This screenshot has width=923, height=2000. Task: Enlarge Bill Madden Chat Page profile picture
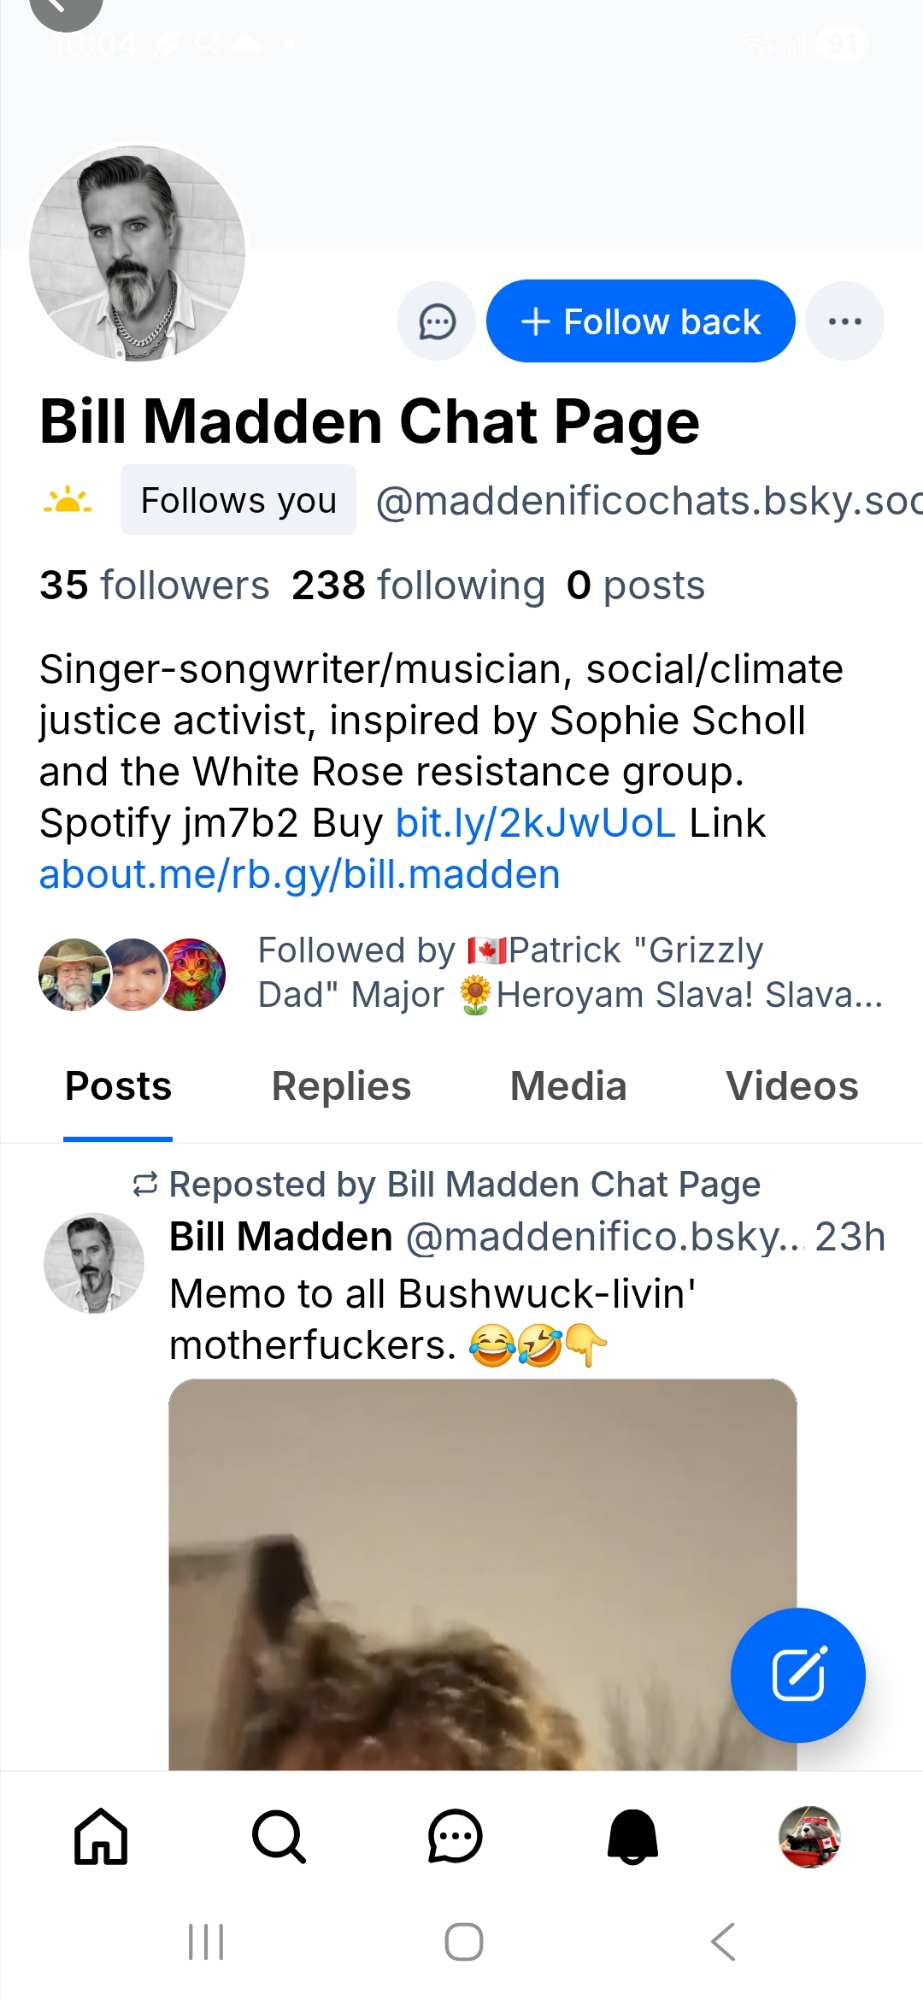[137, 253]
